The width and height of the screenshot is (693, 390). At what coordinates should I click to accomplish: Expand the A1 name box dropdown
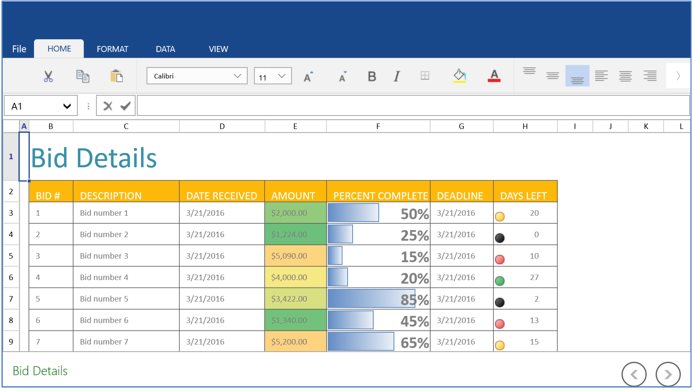click(x=67, y=106)
